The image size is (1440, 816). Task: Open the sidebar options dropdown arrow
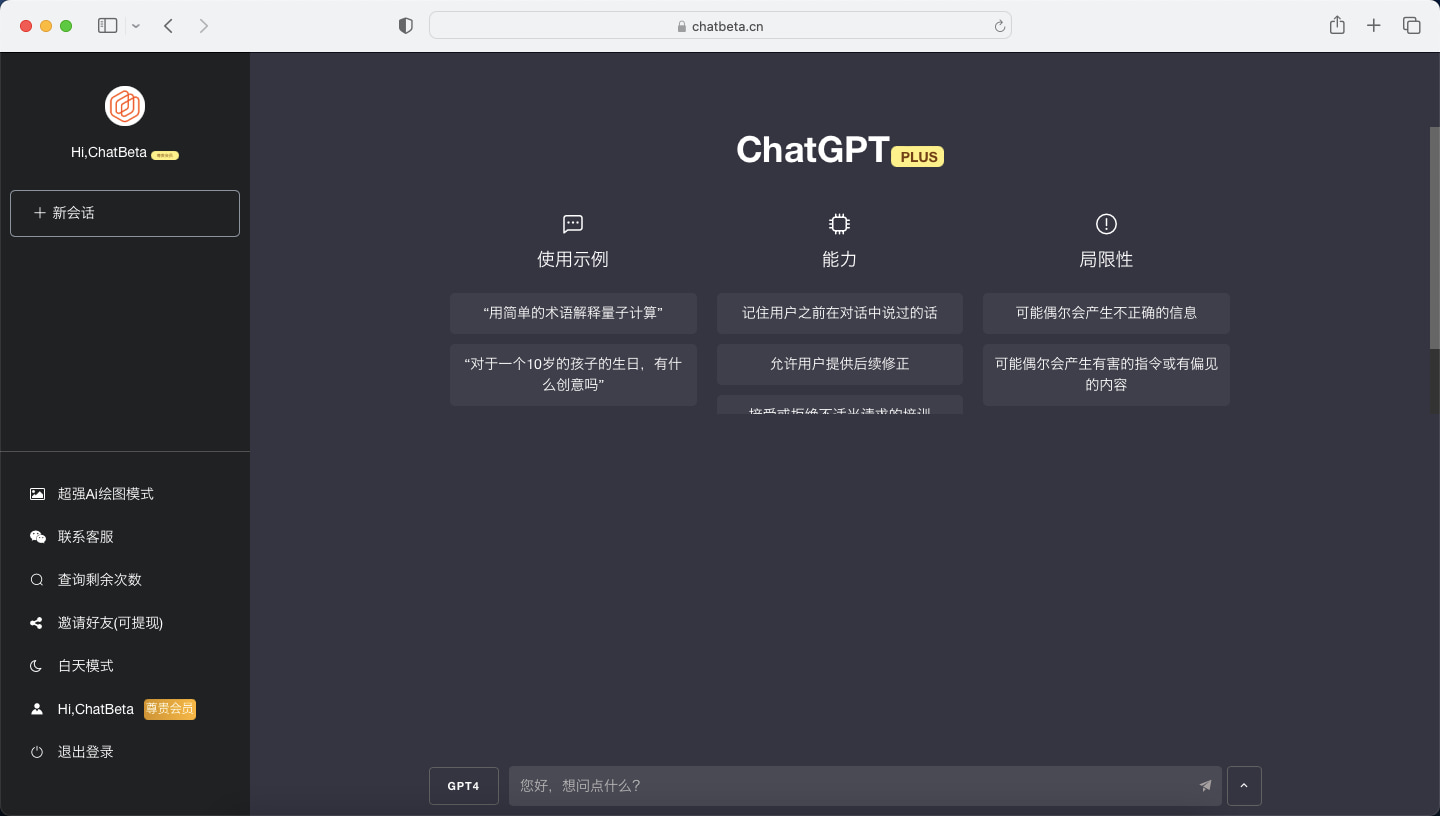[x=136, y=25]
